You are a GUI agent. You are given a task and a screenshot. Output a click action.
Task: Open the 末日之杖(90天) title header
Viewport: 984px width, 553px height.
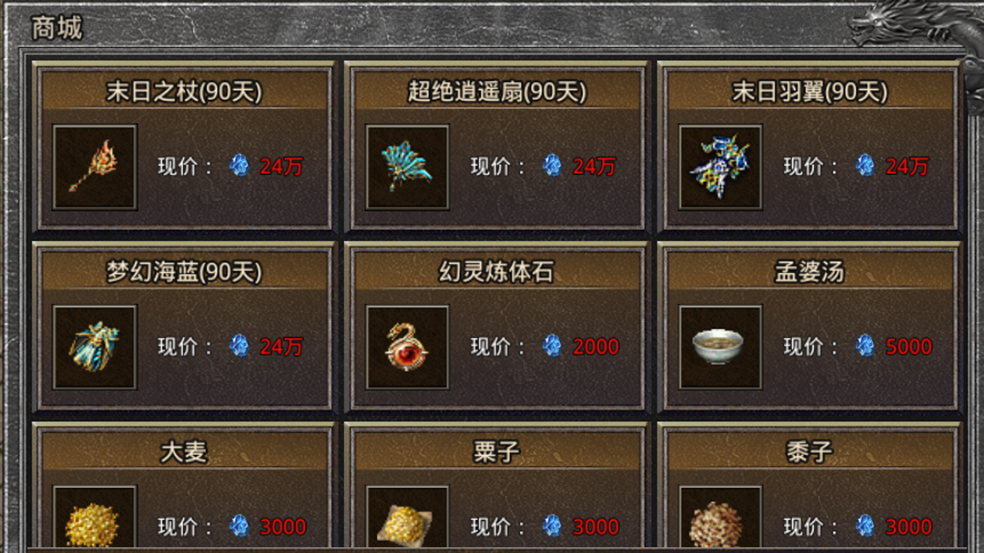point(184,92)
